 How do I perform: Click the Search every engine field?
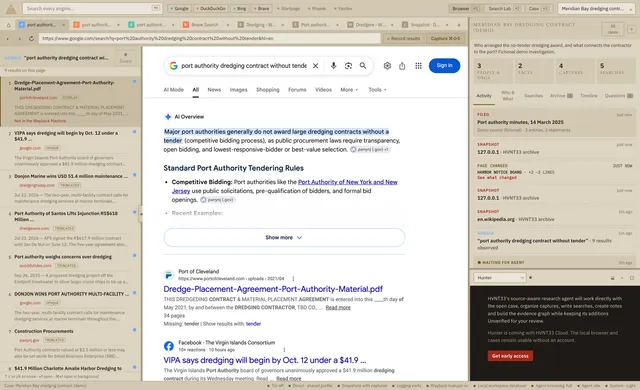tap(92, 8)
